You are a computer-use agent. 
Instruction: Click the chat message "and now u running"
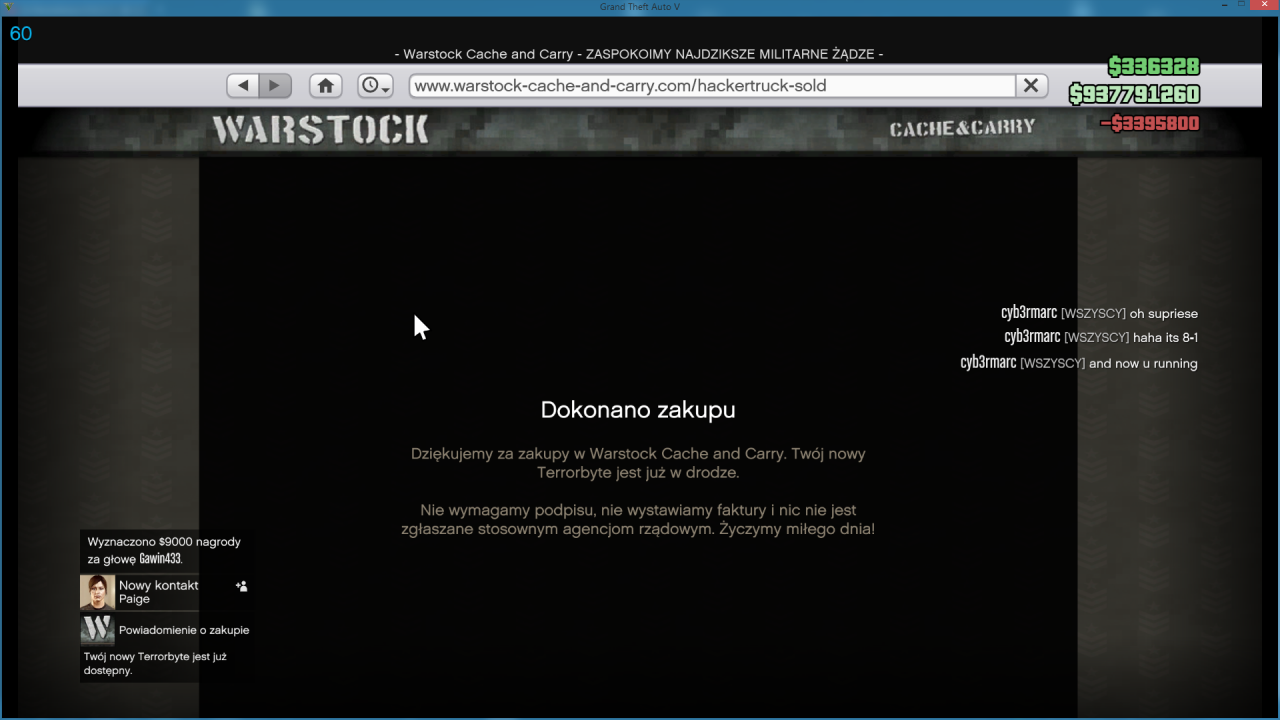click(x=1143, y=364)
